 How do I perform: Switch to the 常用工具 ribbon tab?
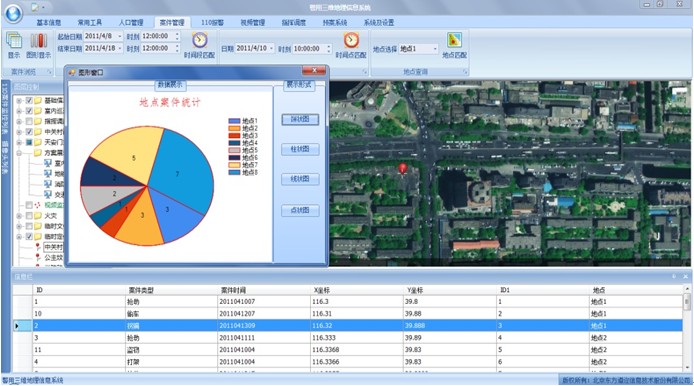tap(90, 23)
